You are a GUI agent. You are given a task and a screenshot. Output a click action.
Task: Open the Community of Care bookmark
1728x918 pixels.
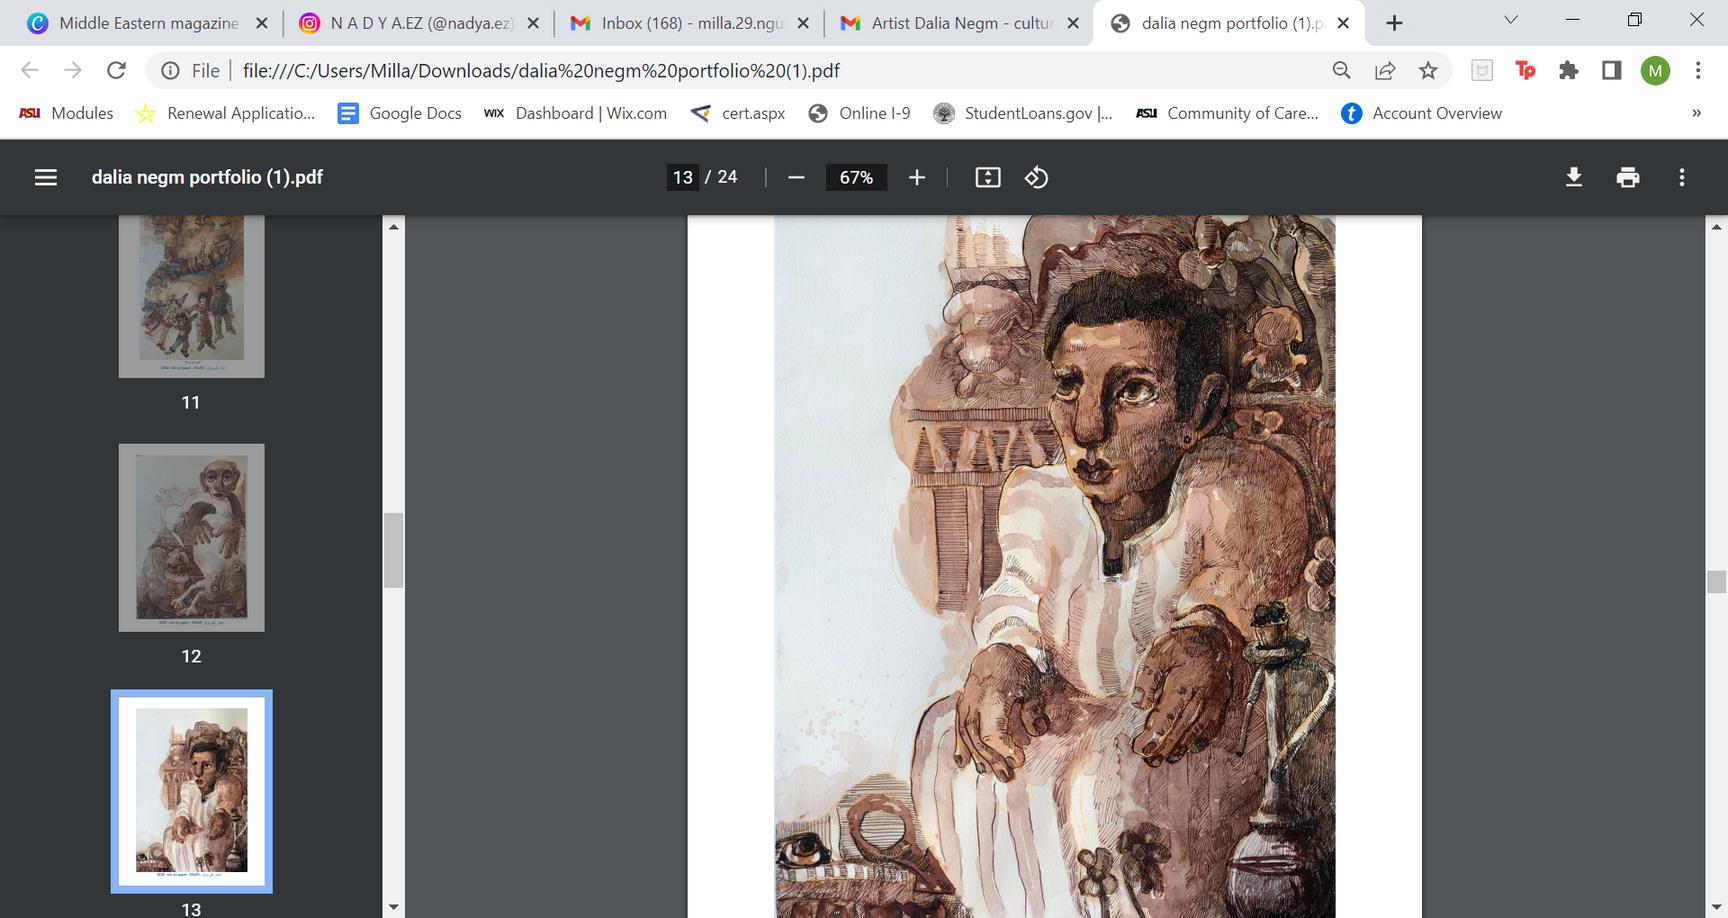click(1227, 113)
